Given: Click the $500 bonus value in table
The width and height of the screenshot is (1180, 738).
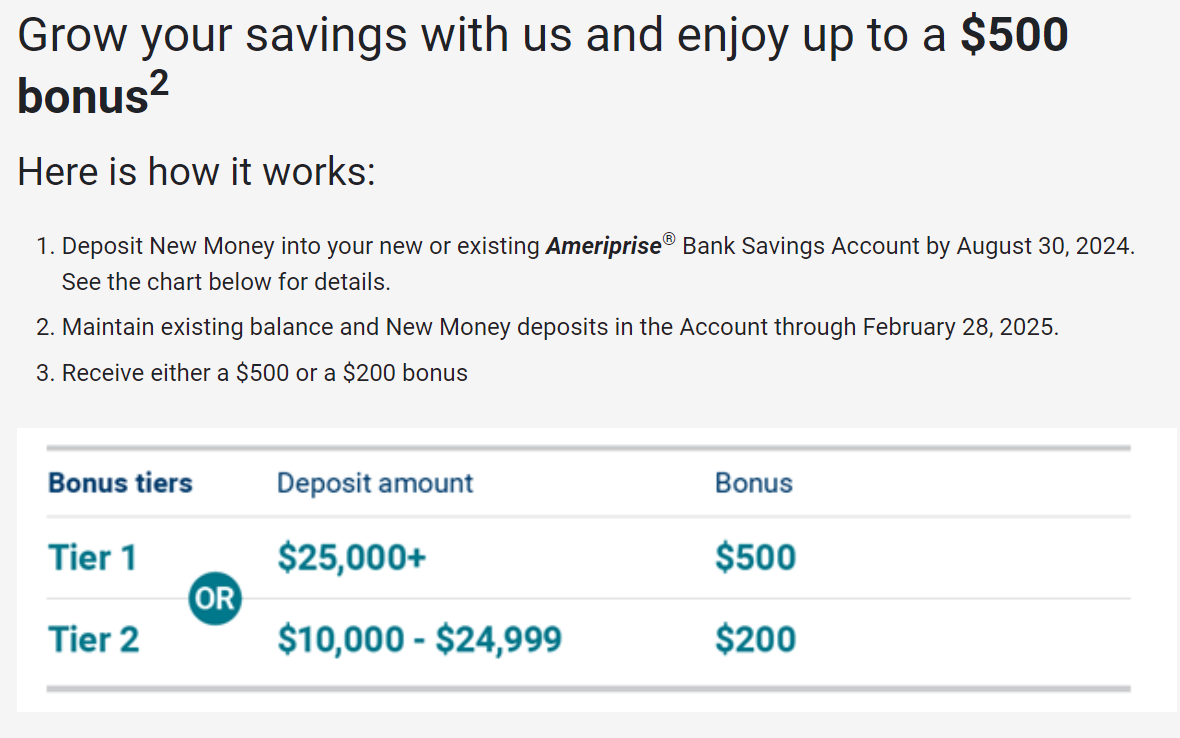Looking at the screenshot, I should tap(755, 557).
